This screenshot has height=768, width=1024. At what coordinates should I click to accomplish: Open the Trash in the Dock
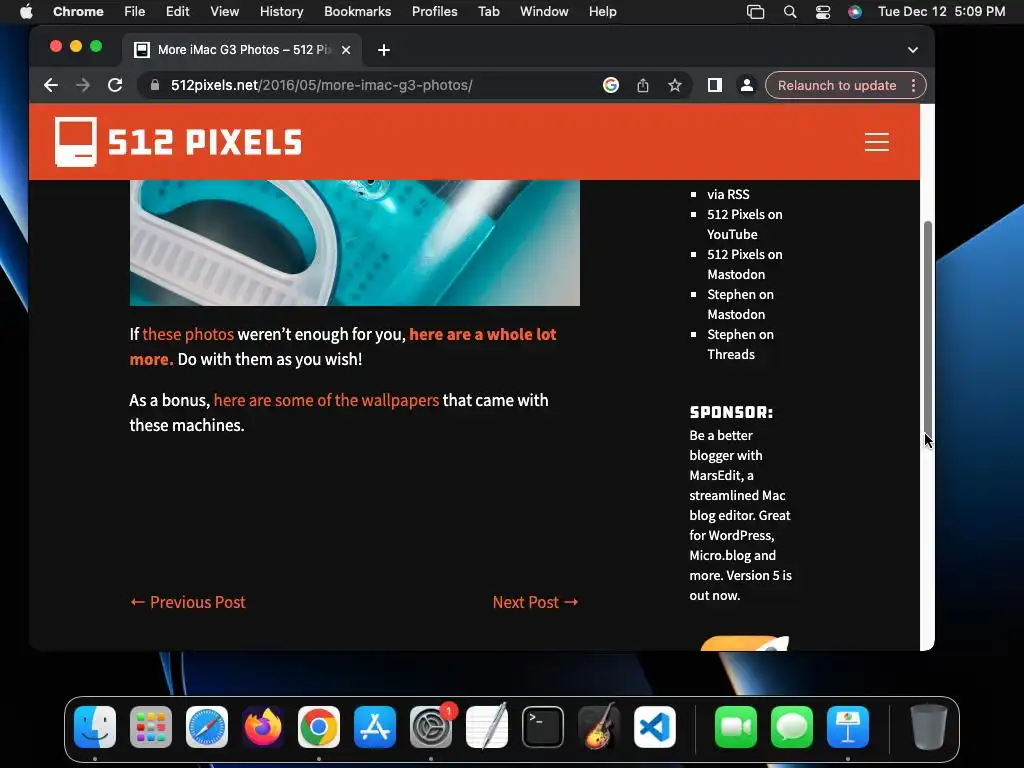[929, 727]
